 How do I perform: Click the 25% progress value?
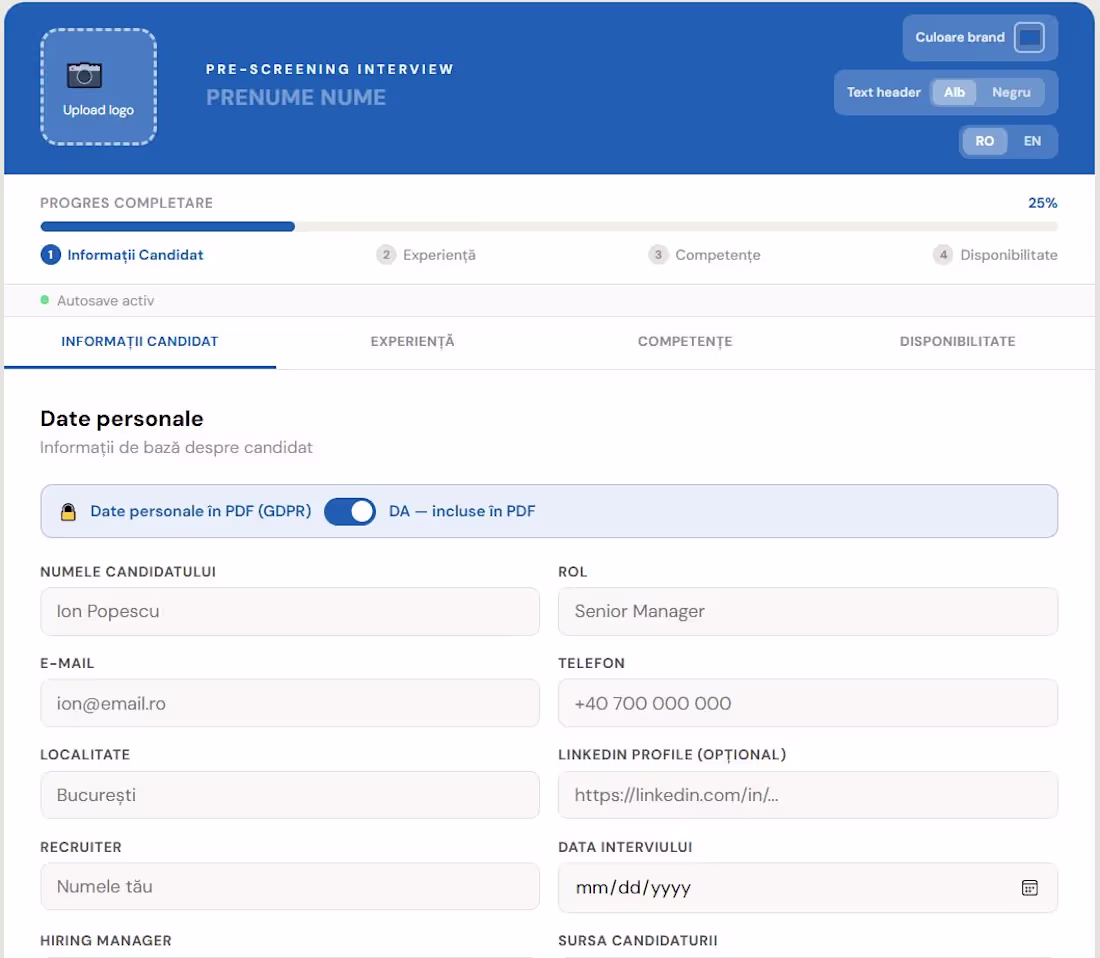click(1042, 203)
